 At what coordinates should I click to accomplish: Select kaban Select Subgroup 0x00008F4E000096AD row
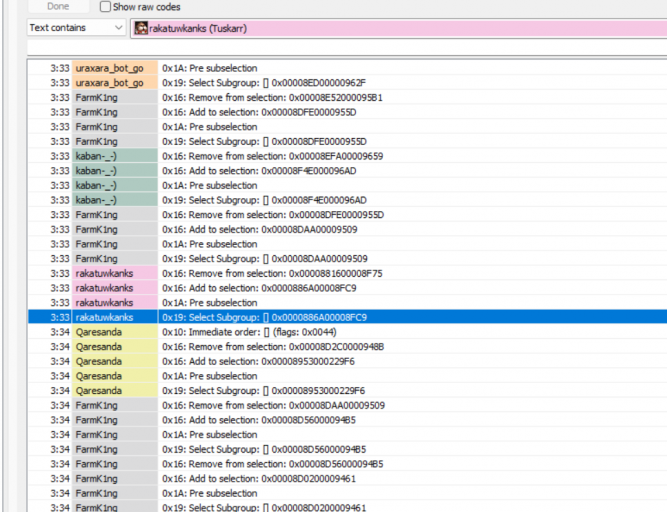point(348,200)
